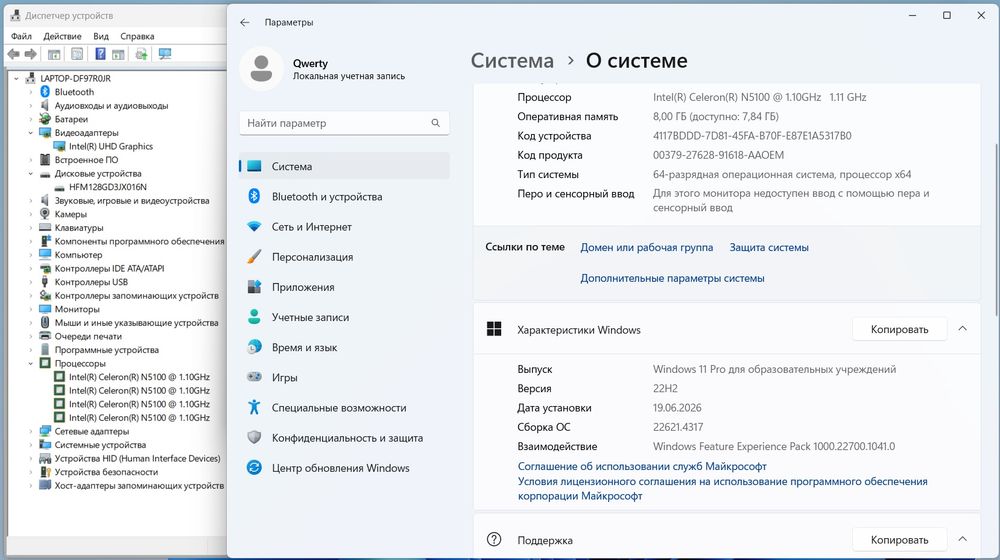Collapse the Поддержка section chevron
1000x560 pixels.
(x=962, y=540)
